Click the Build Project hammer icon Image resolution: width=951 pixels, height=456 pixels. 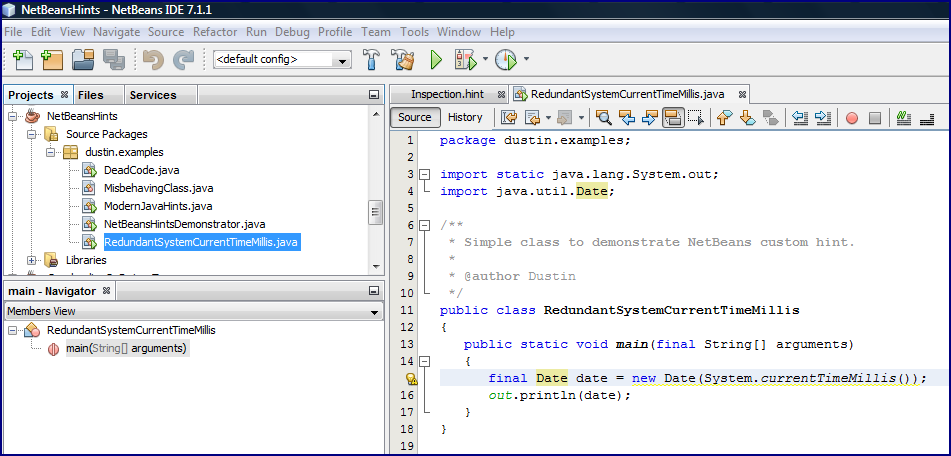[x=371, y=59]
